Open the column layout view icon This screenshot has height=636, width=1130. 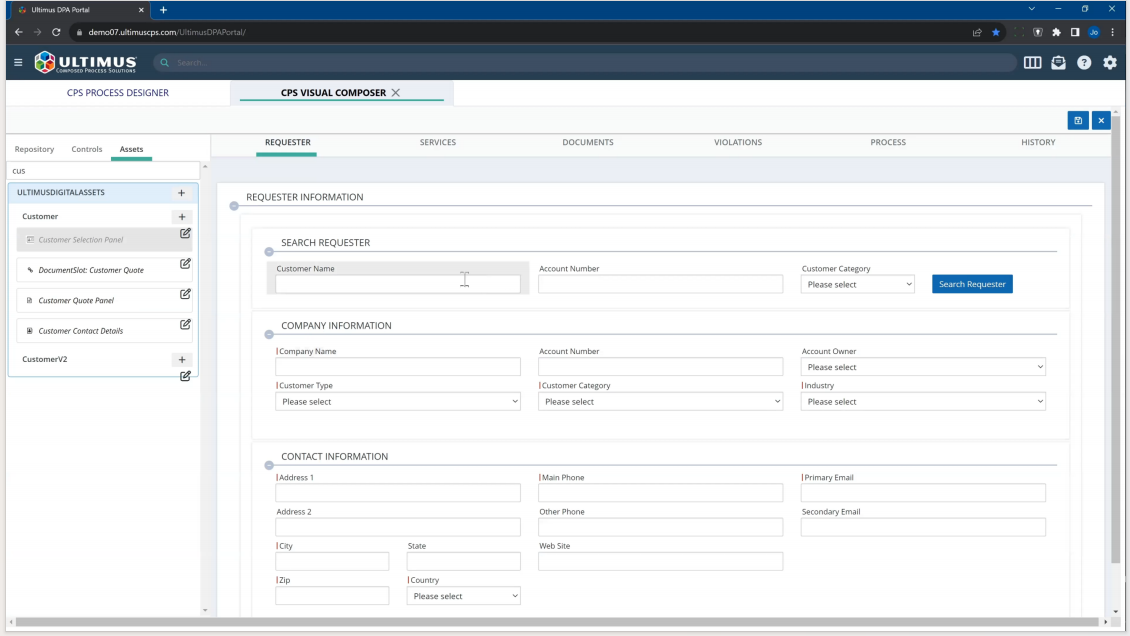(x=1032, y=63)
